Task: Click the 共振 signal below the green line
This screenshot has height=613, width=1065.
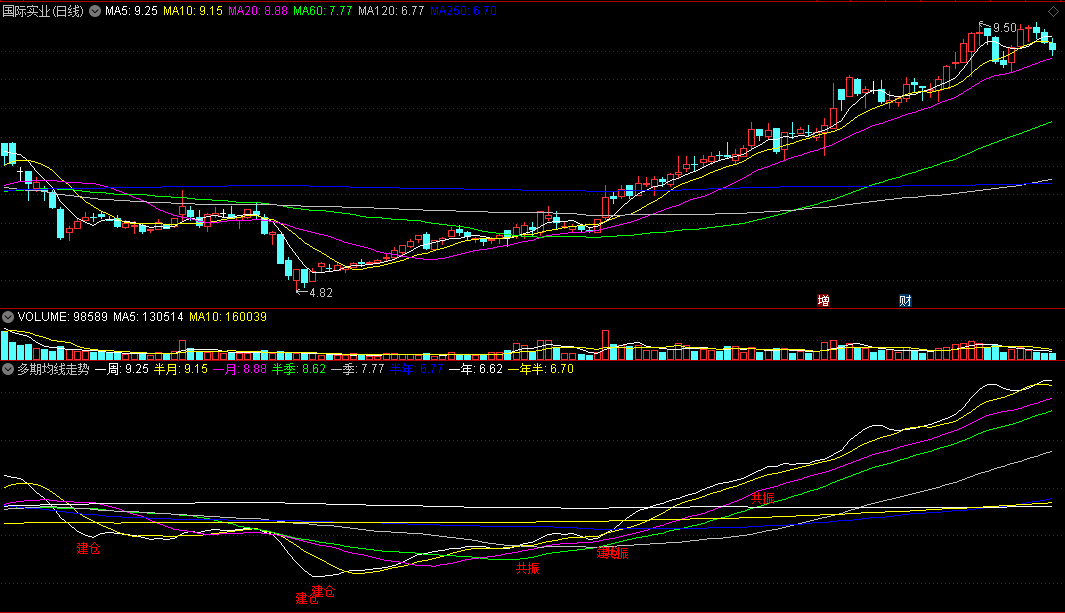Action: pos(528,568)
